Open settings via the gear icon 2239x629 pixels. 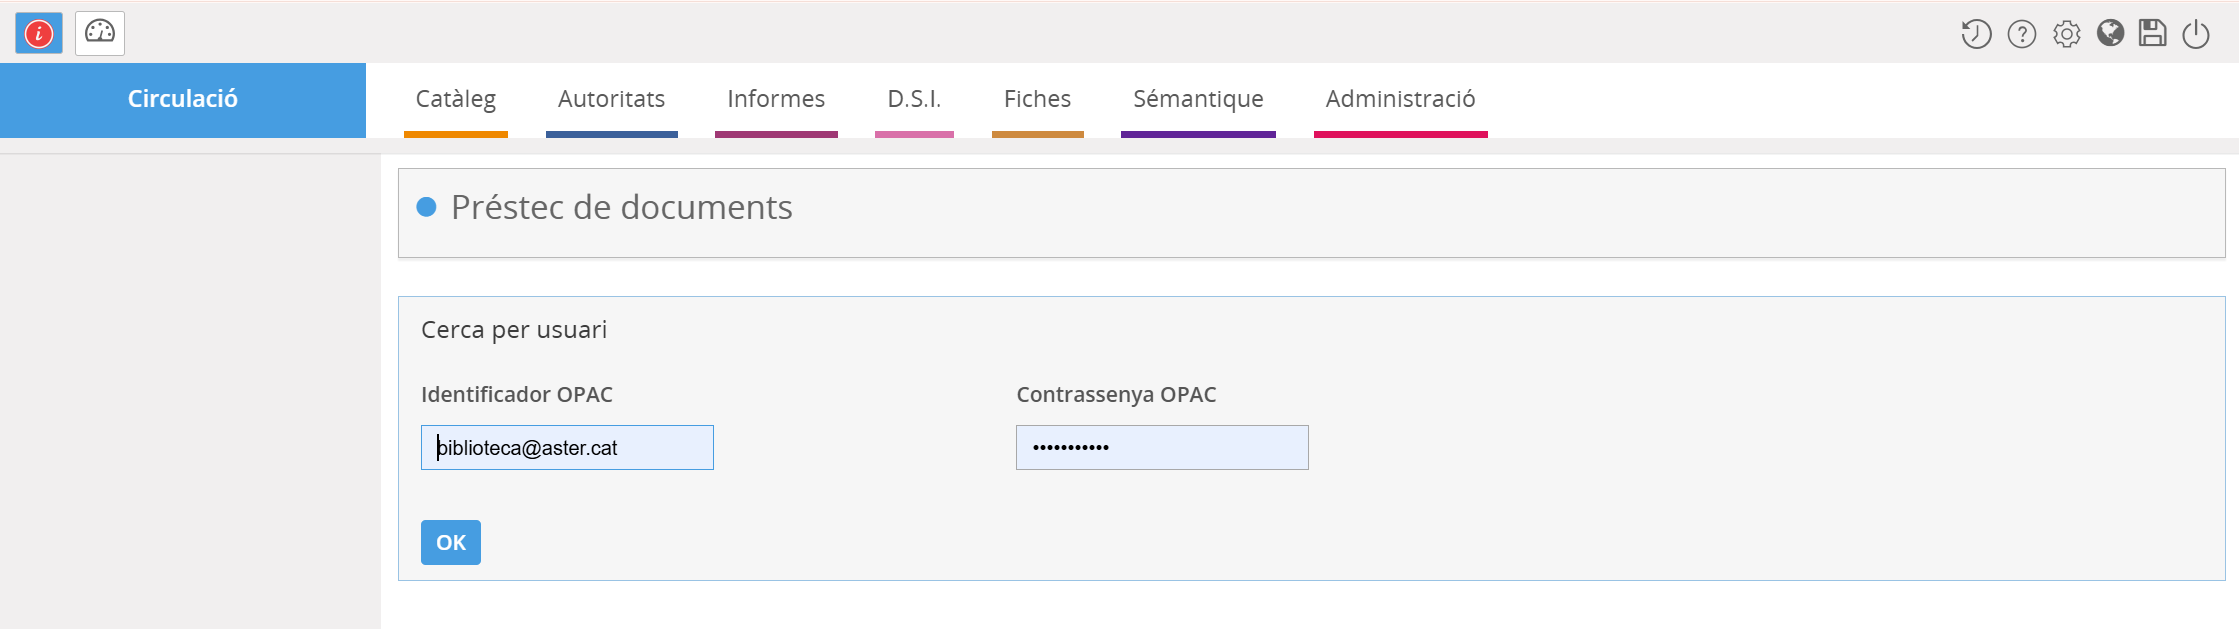2066,34
